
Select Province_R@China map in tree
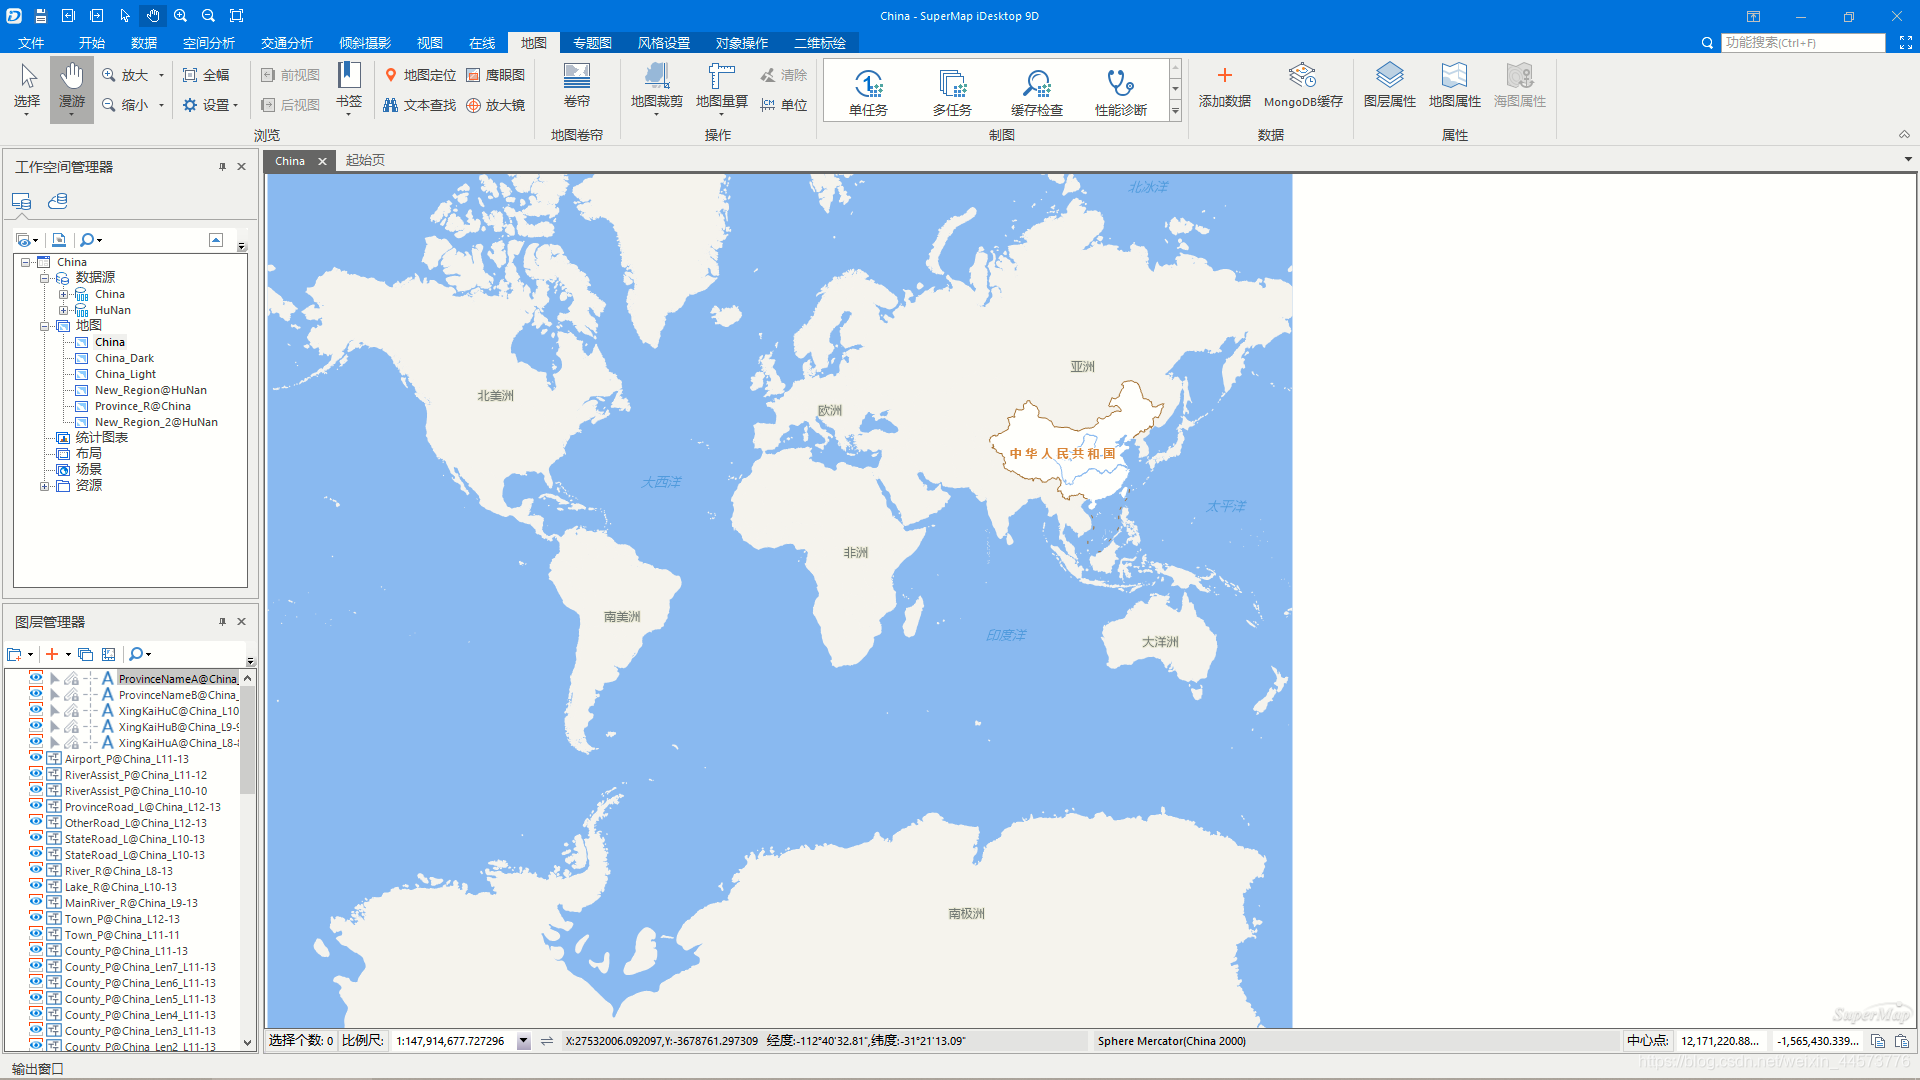coord(142,406)
